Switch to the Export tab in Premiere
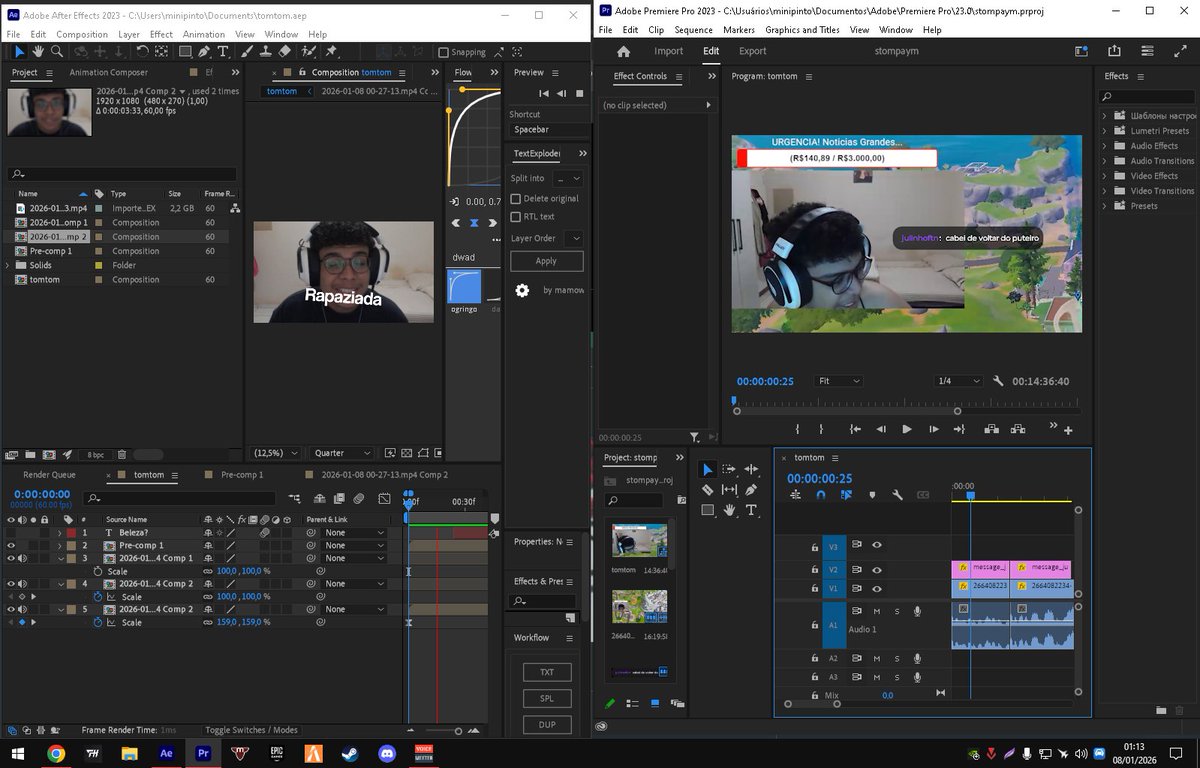 pos(752,51)
